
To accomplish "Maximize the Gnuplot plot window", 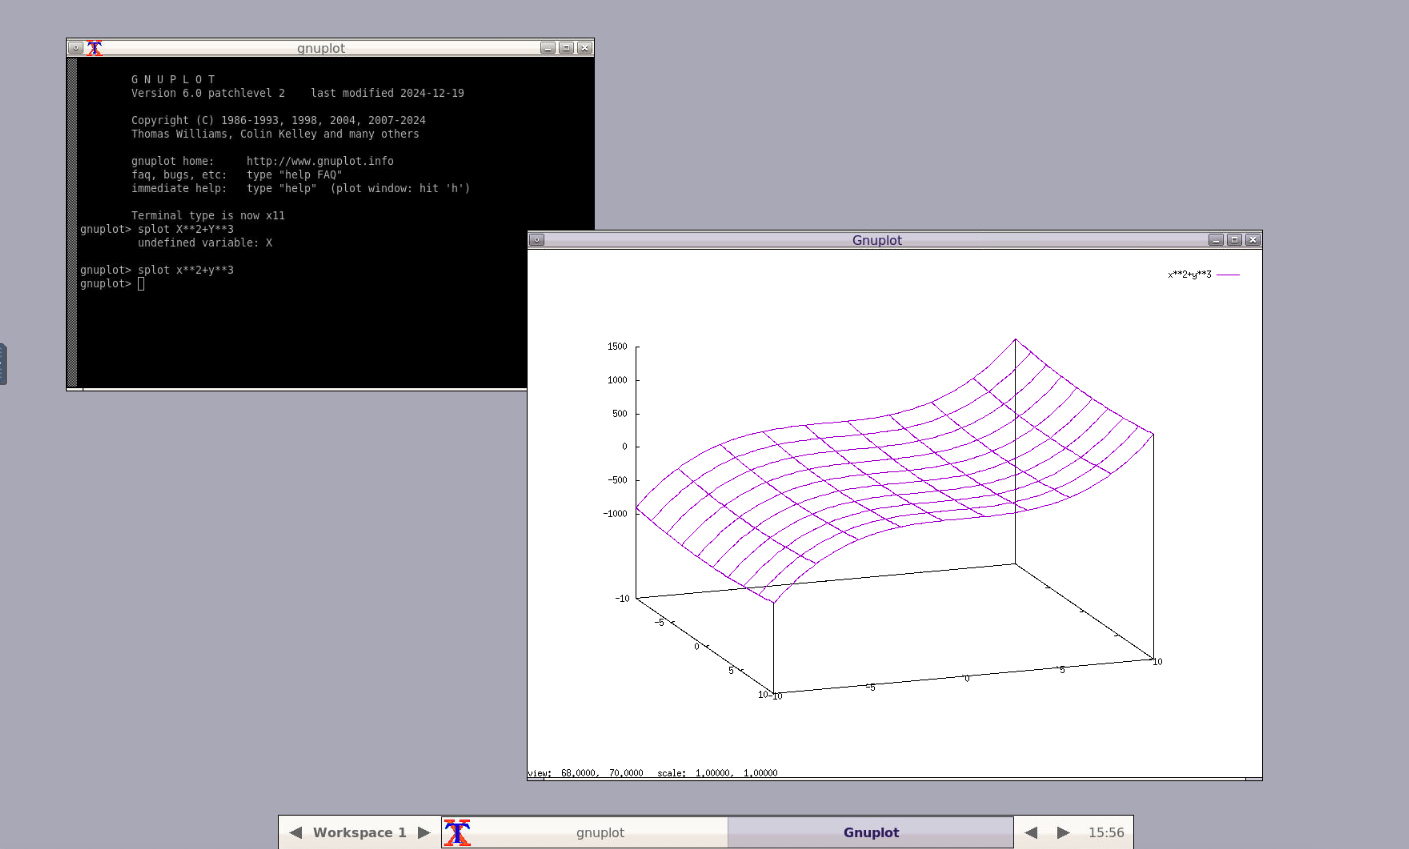I will 1234,240.
